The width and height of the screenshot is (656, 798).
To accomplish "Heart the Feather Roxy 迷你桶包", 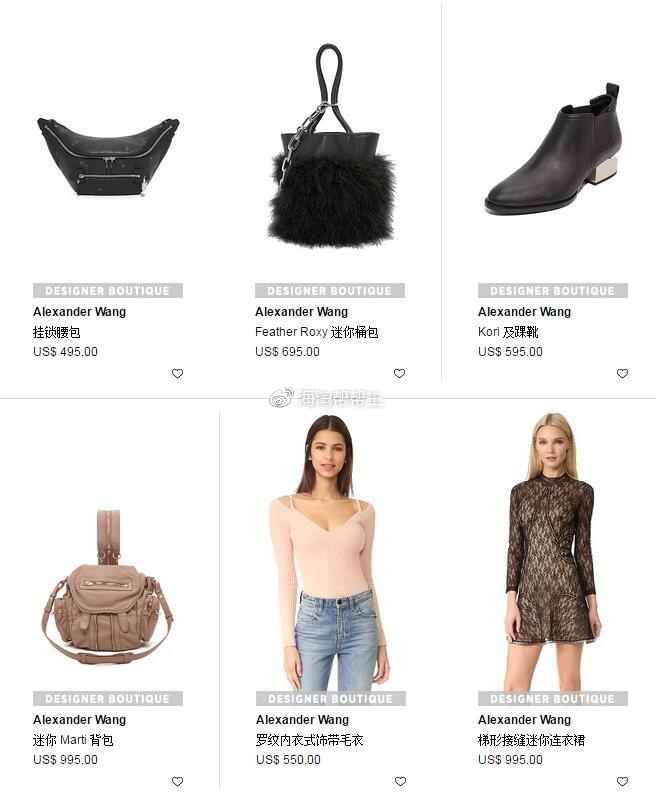I will point(400,374).
